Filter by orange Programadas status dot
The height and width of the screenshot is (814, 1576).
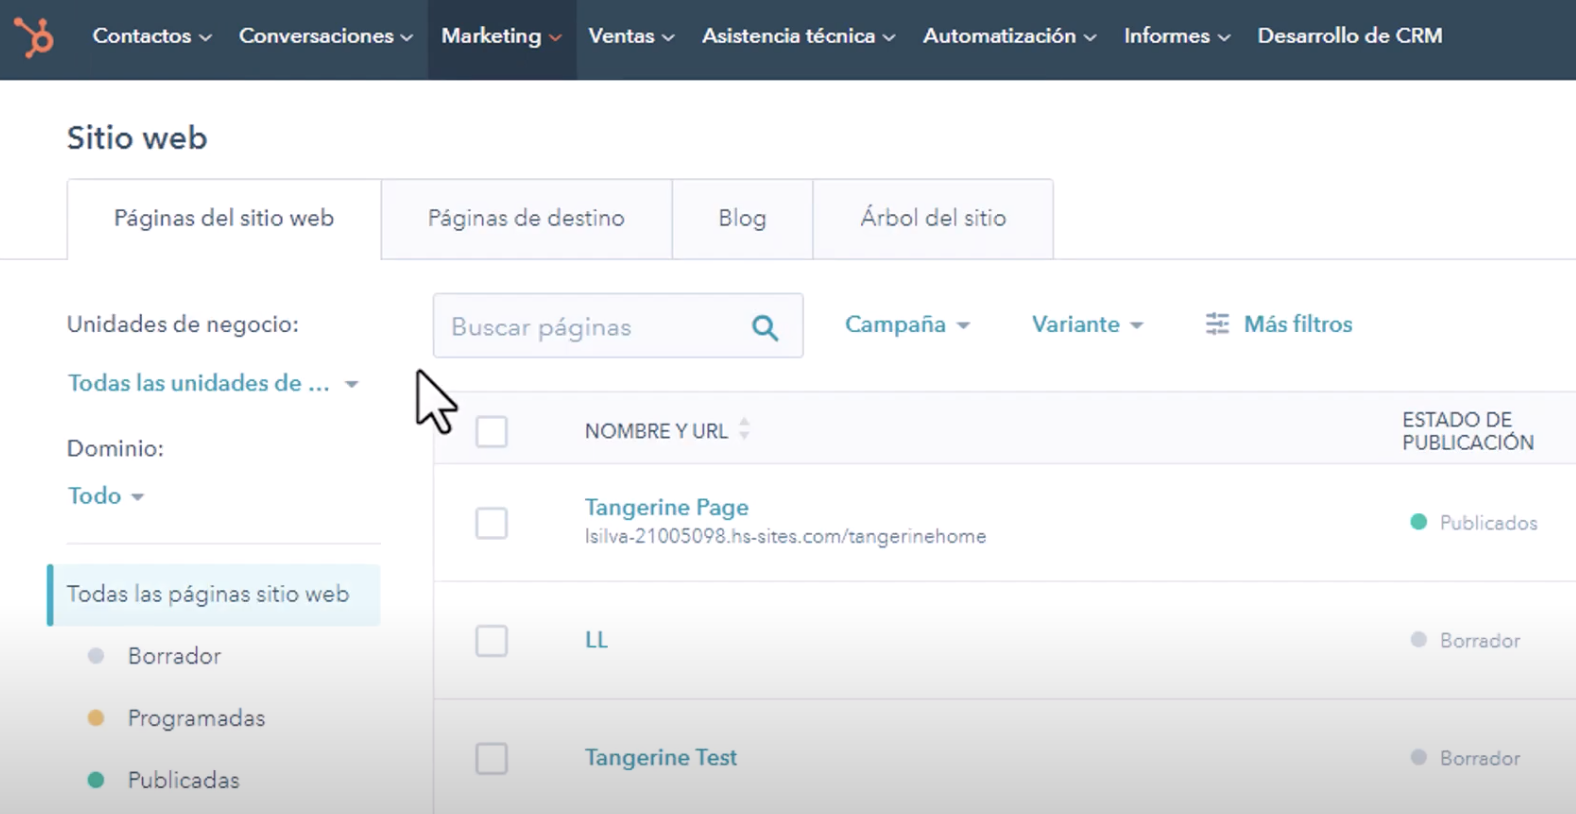pos(96,718)
